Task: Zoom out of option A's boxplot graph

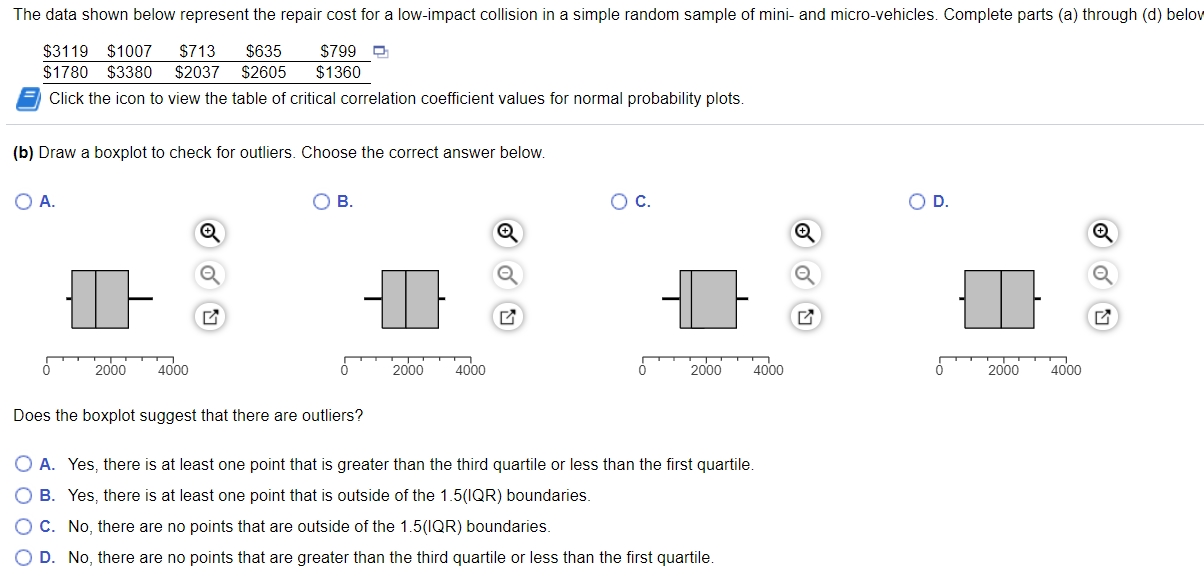Action: coord(207,275)
